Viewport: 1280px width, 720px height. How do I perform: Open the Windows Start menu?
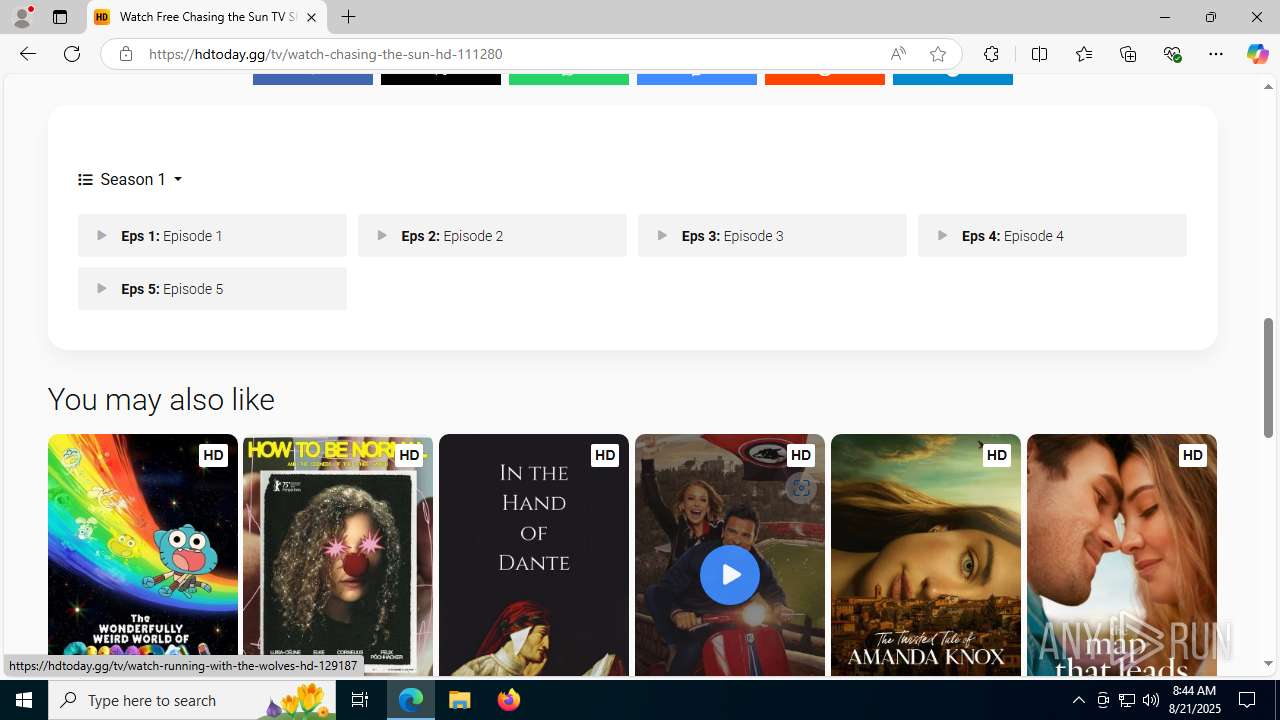[x=24, y=700]
